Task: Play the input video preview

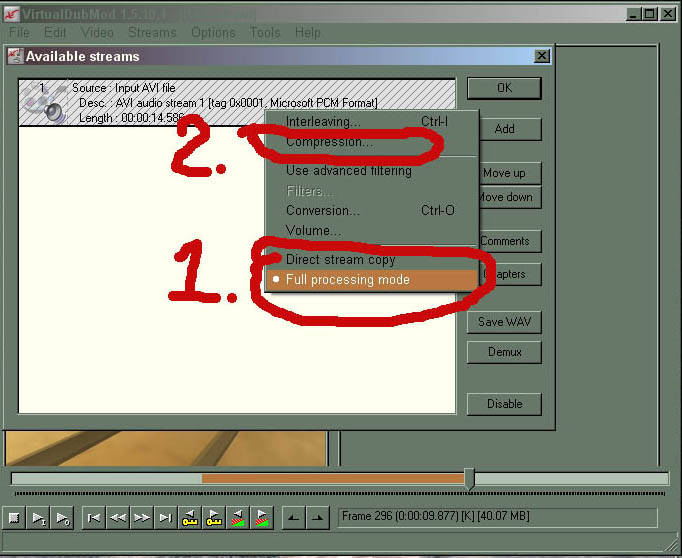Action: [38, 518]
